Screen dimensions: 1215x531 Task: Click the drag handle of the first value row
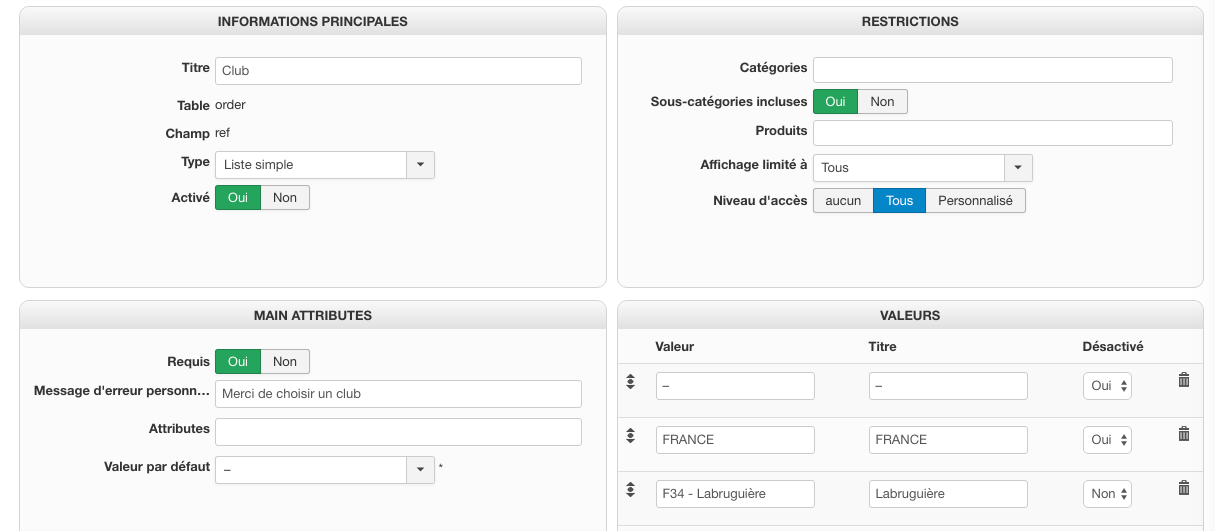click(631, 381)
